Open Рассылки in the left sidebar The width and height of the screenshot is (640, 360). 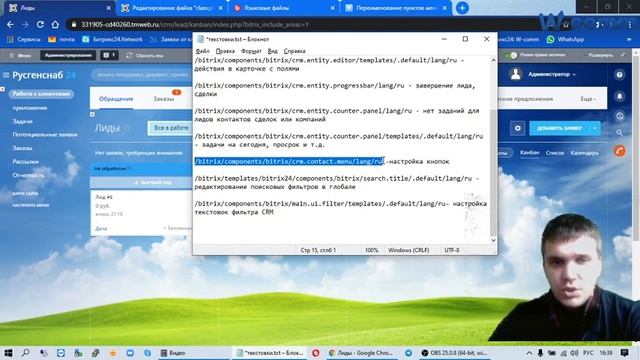(25, 162)
